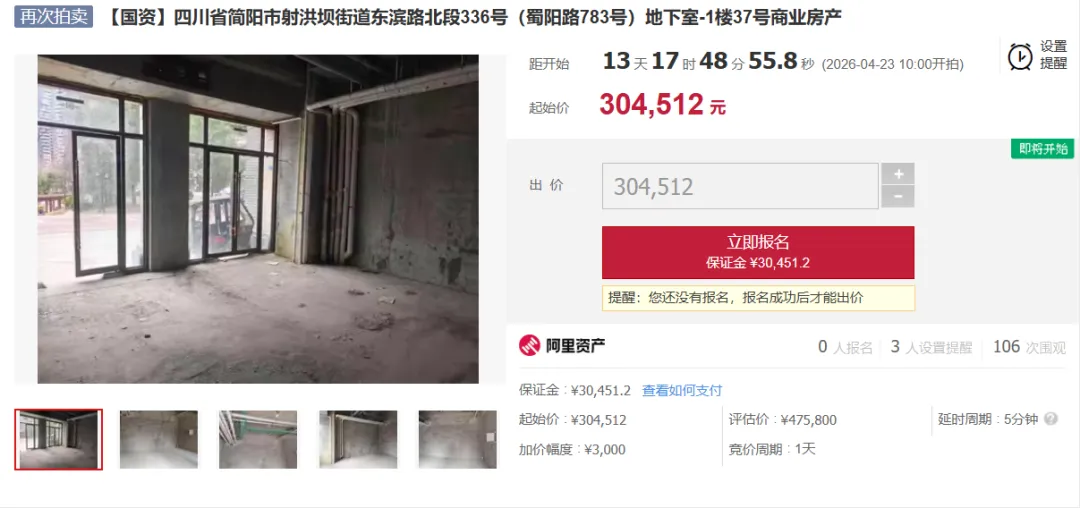Click the 立即报名 registration button
This screenshot has width=1080, height=508.
pyautogui.click(x=758, y=252)
